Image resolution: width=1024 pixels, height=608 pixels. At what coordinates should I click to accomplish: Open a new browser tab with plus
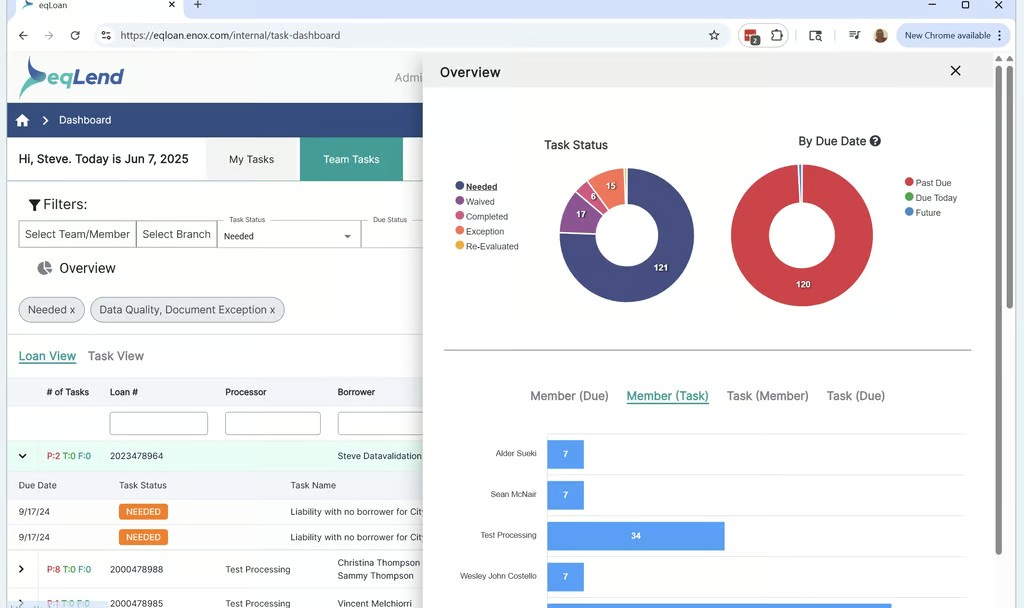(x=197, y=5)
